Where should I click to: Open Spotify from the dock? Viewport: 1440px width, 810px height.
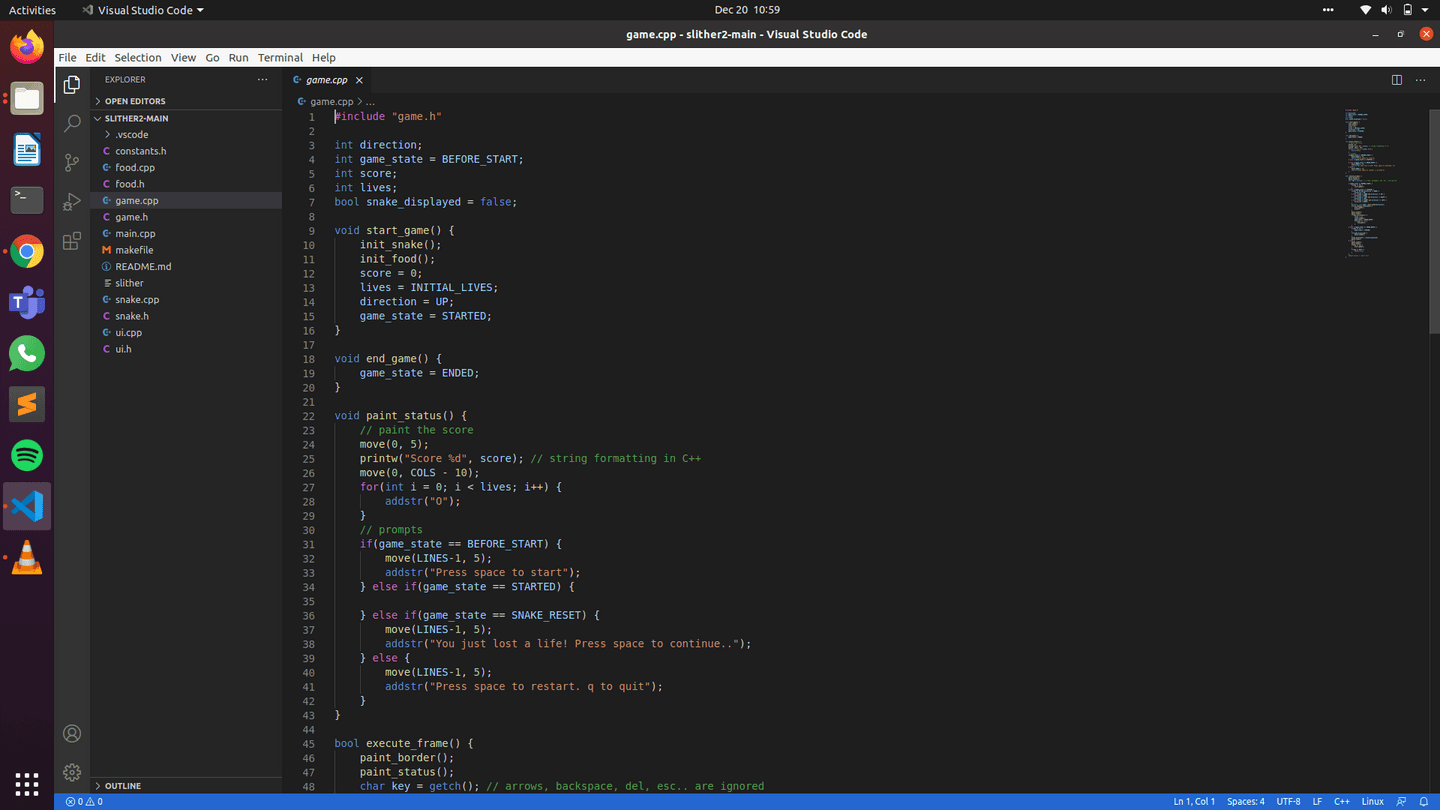(27, 455)
